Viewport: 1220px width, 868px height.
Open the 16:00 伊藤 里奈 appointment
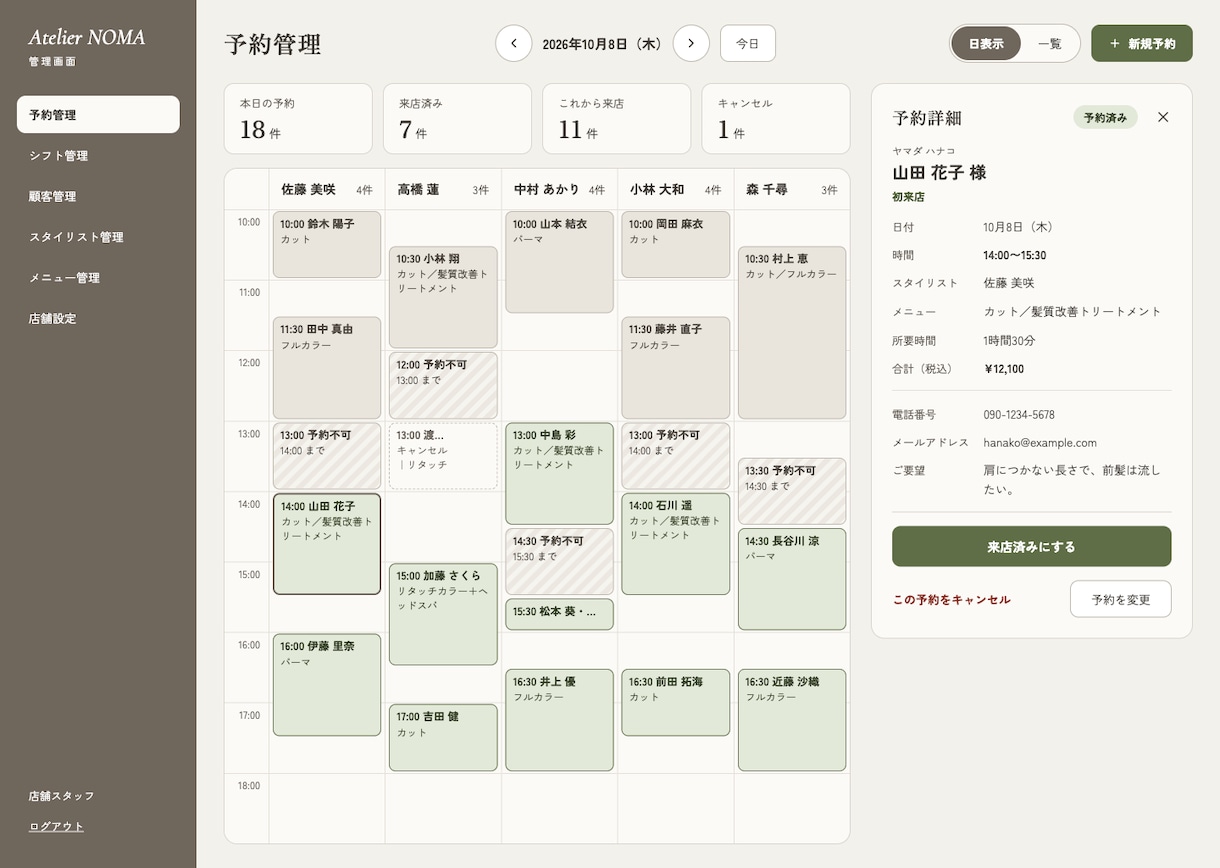coord(327,685)
